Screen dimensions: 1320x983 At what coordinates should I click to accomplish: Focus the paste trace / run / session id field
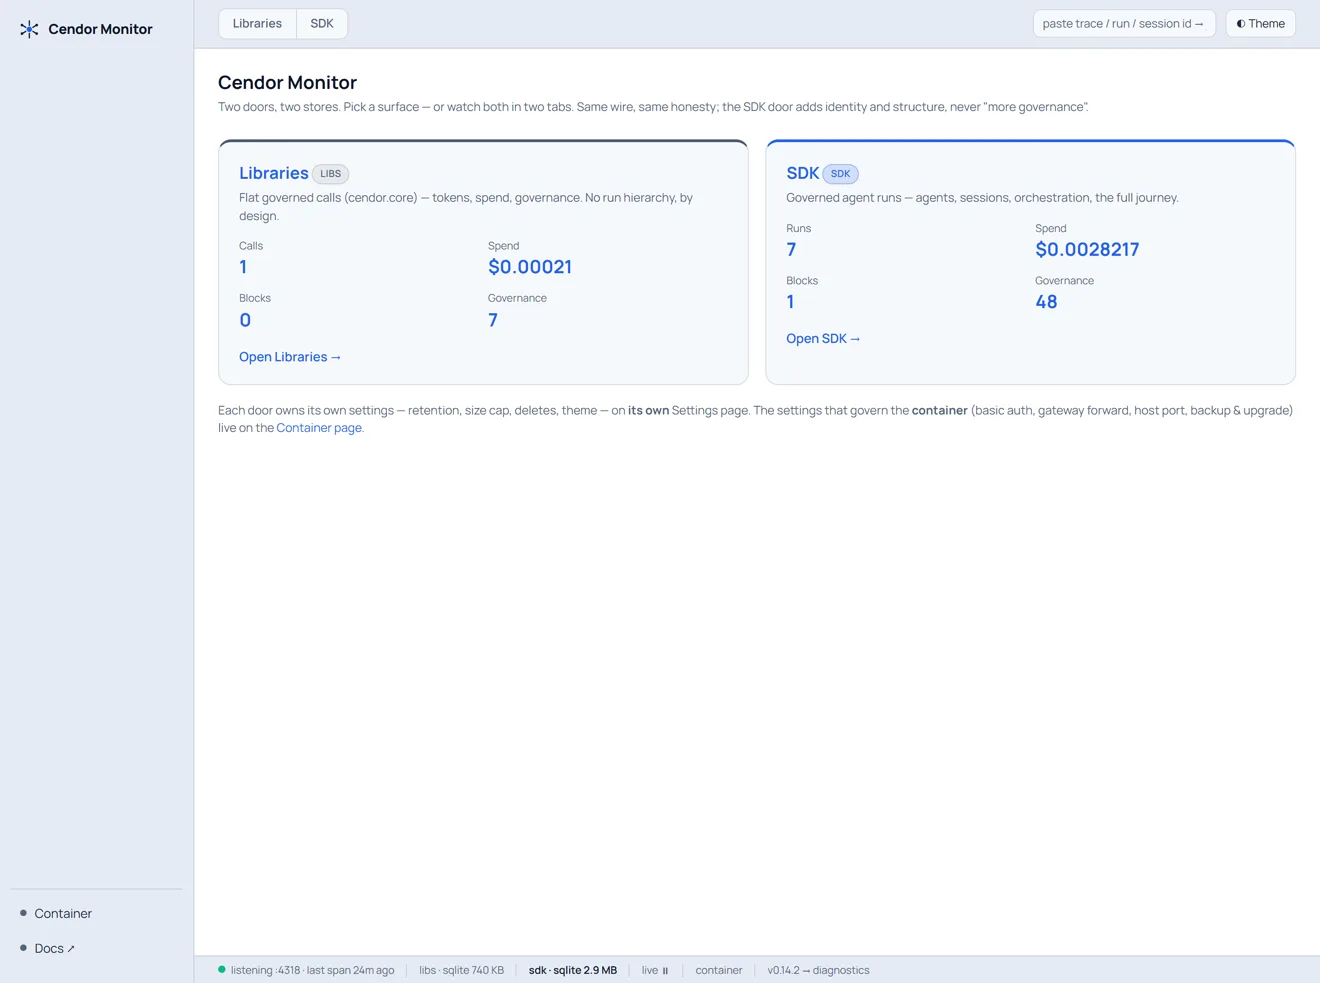(x=1123, y=23)
